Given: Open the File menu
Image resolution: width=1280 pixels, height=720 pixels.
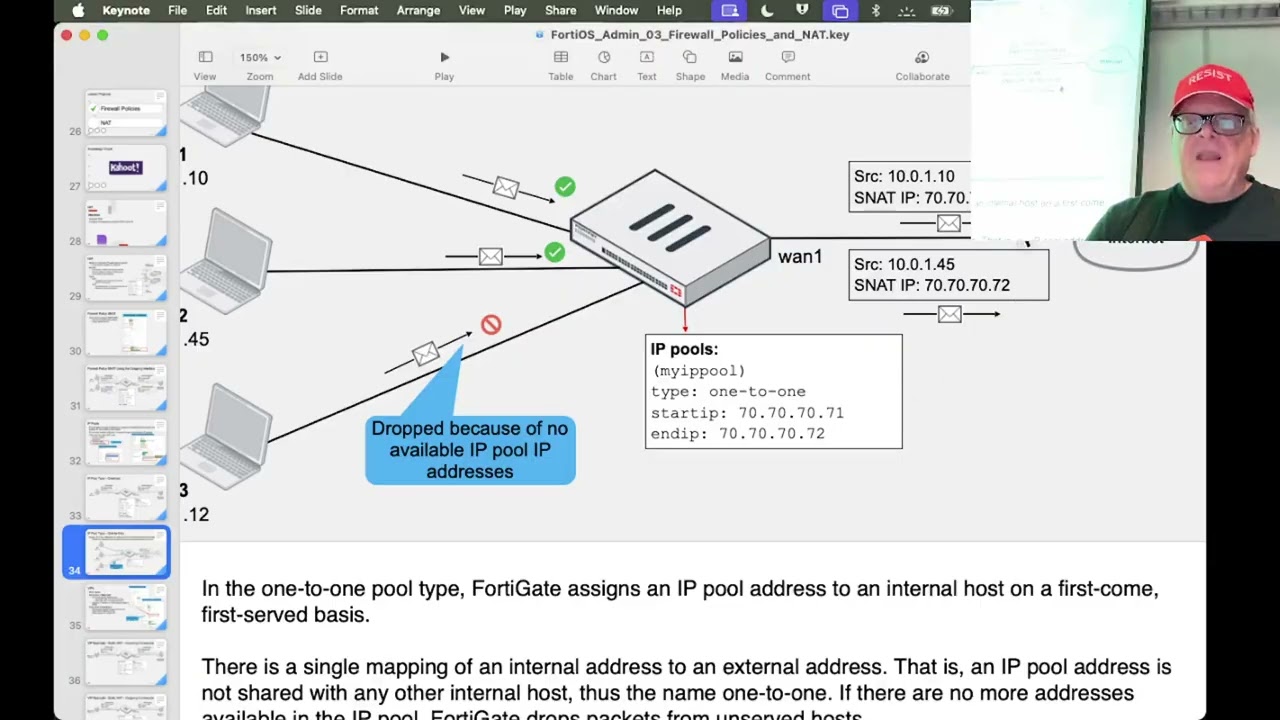Looking at the screenshot, I should (177, 11).
